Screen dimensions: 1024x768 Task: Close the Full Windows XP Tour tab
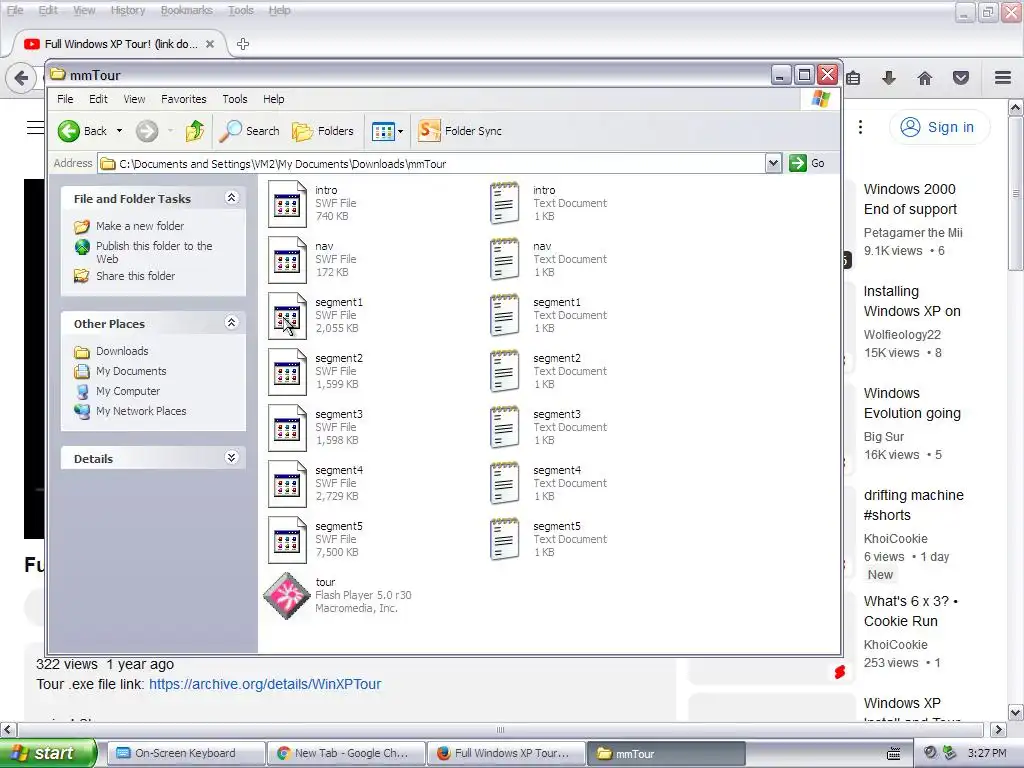210,44
